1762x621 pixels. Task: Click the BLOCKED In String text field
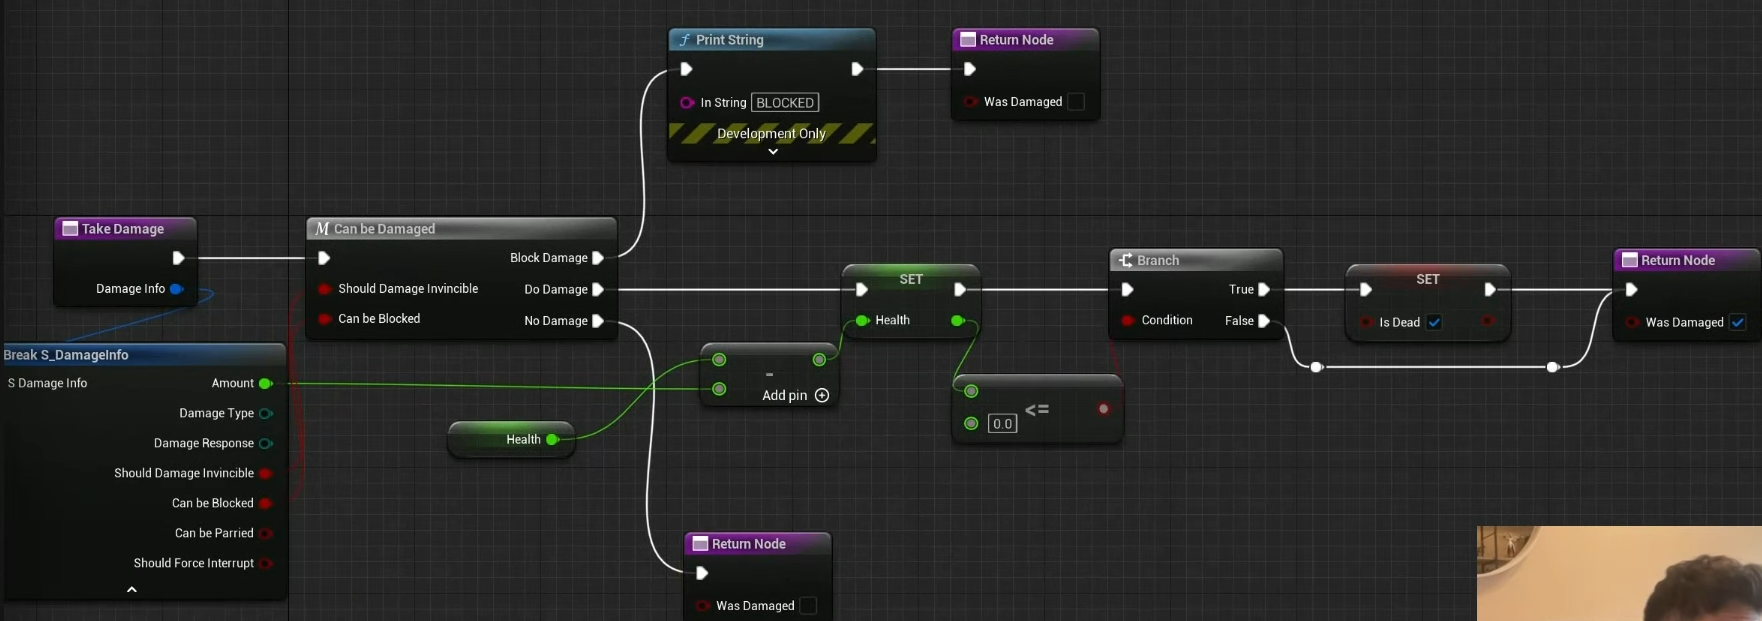pyautogui.click(x=785, y=103)
